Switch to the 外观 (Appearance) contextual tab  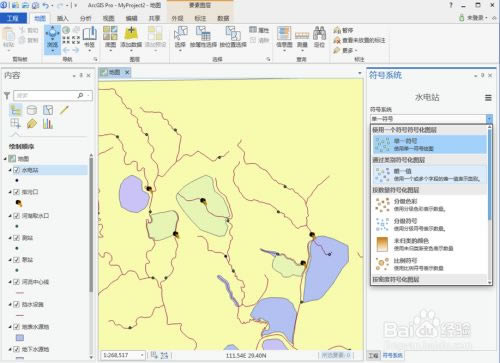(x=177, y=18)
